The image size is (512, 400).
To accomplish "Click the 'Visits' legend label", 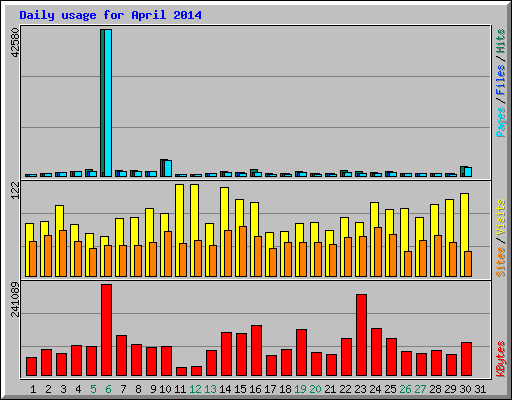I will [501, 217].
